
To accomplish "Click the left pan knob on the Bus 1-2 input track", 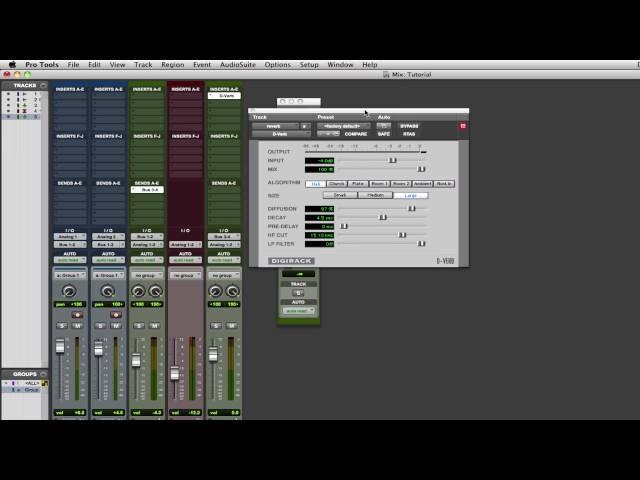I will pyautogui.click(x=138, y=291).
